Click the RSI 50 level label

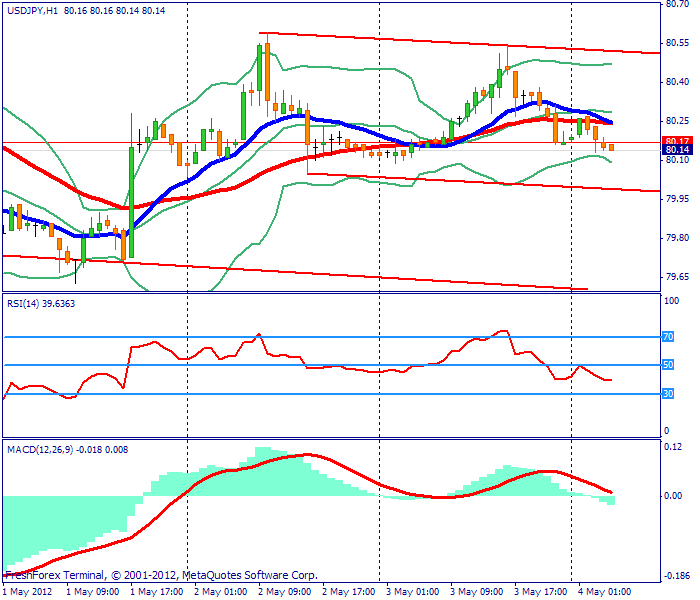click(x=668, y=365)
